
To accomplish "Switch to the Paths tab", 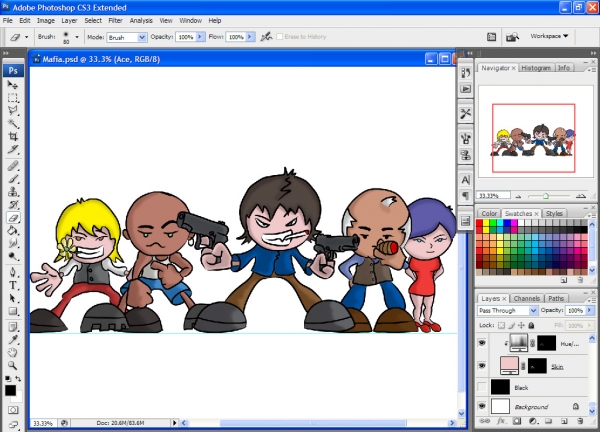I will tap(556, 298).
